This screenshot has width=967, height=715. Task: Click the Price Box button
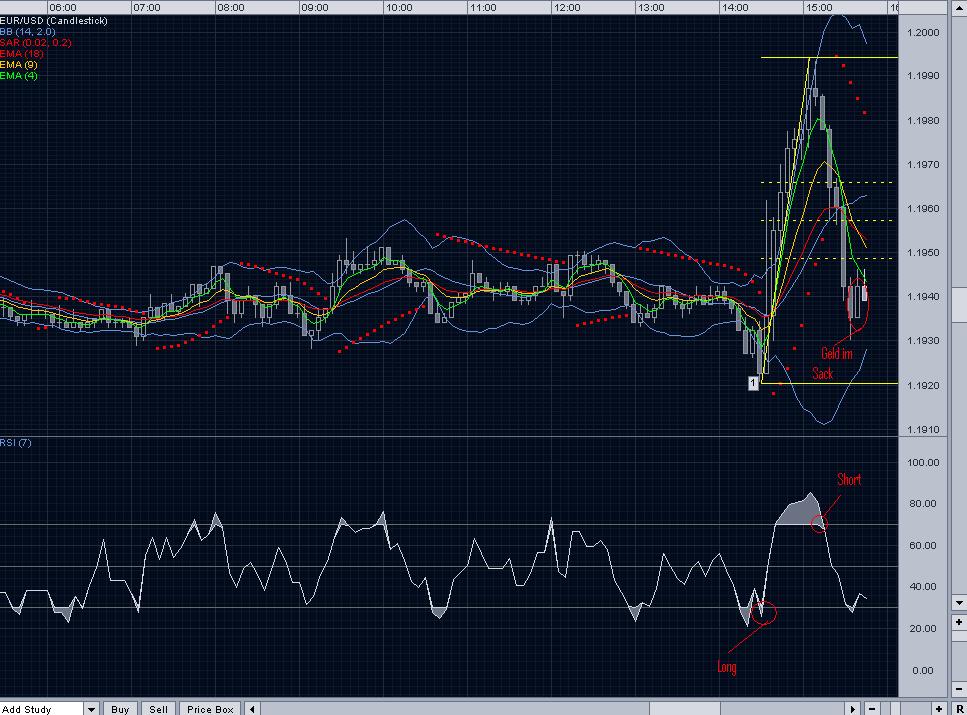coord(210,708)
